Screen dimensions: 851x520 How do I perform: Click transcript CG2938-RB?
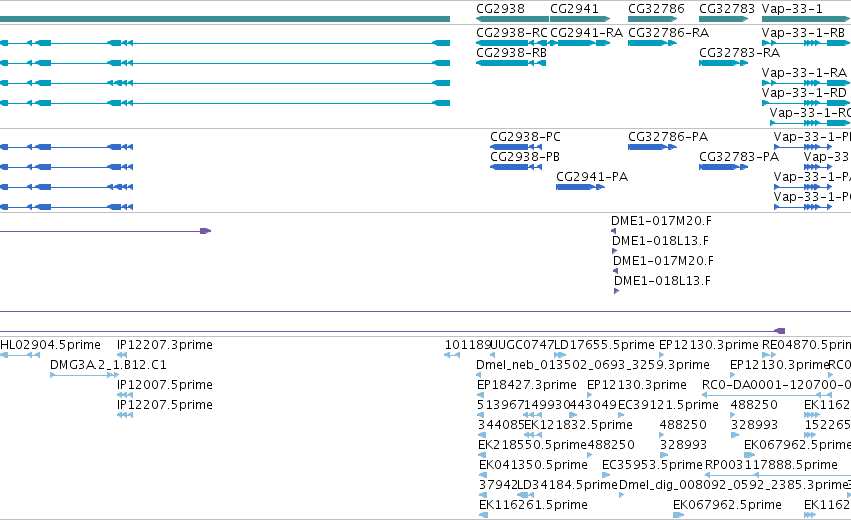tap(511, 53)
